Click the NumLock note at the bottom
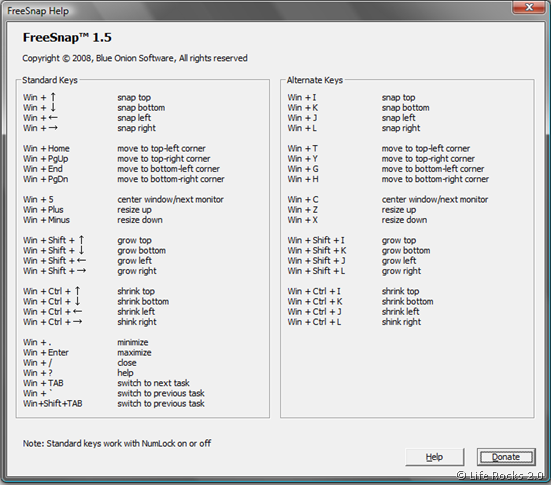Image resolution: width=551 pixels, height=485 pixels. [117, 444]
